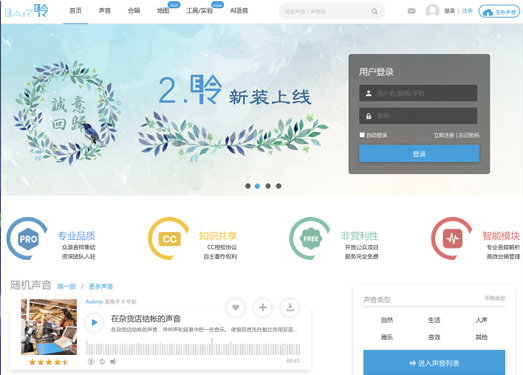Open the 在杂货店结帐的声音 title
The height and width of the screenshot is (375, 523).
pos(146,319)
